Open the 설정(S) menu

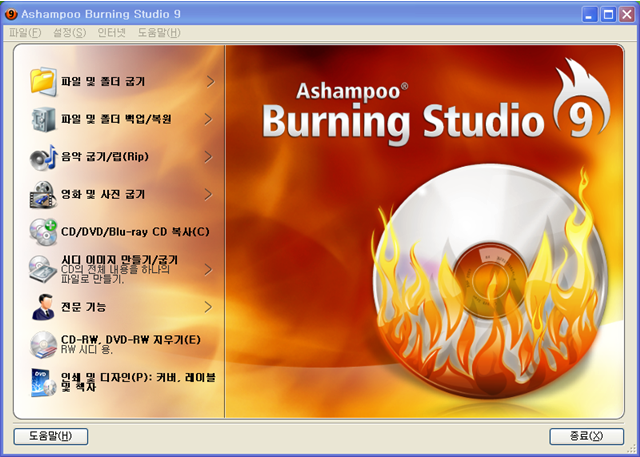tap(70, 33)
